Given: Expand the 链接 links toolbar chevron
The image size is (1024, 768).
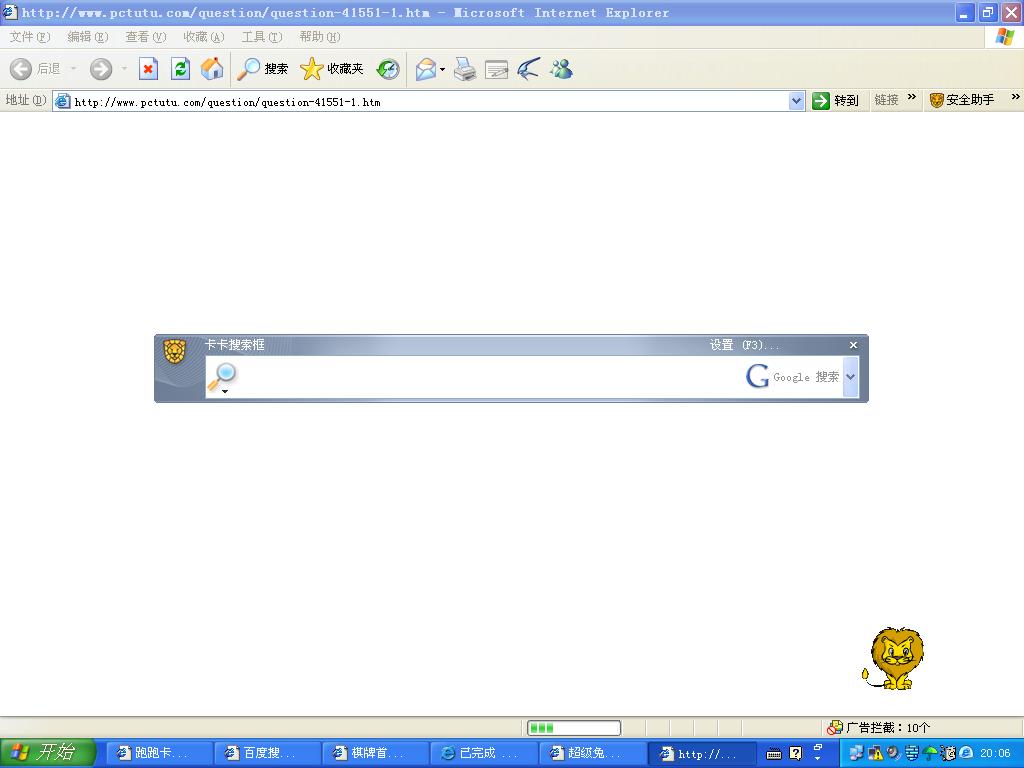Looking at the screenshot, I should (x=912, y=97).
